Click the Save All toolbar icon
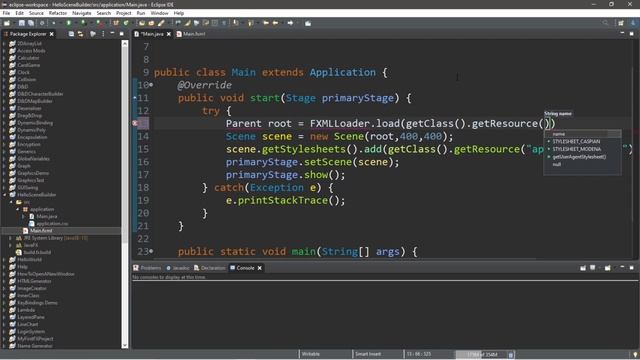The width and height of the screenshot is (640, 360). click(31, 23)
